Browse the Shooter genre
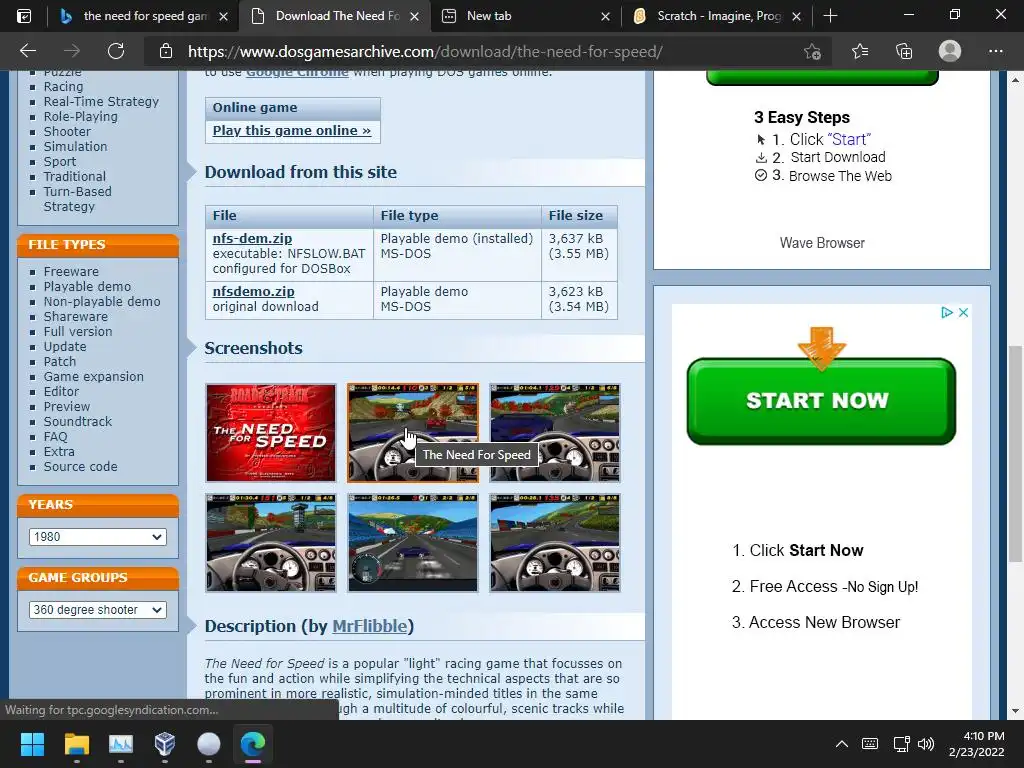The height and width of the screenshot is (768, 1024). (67, 132)
